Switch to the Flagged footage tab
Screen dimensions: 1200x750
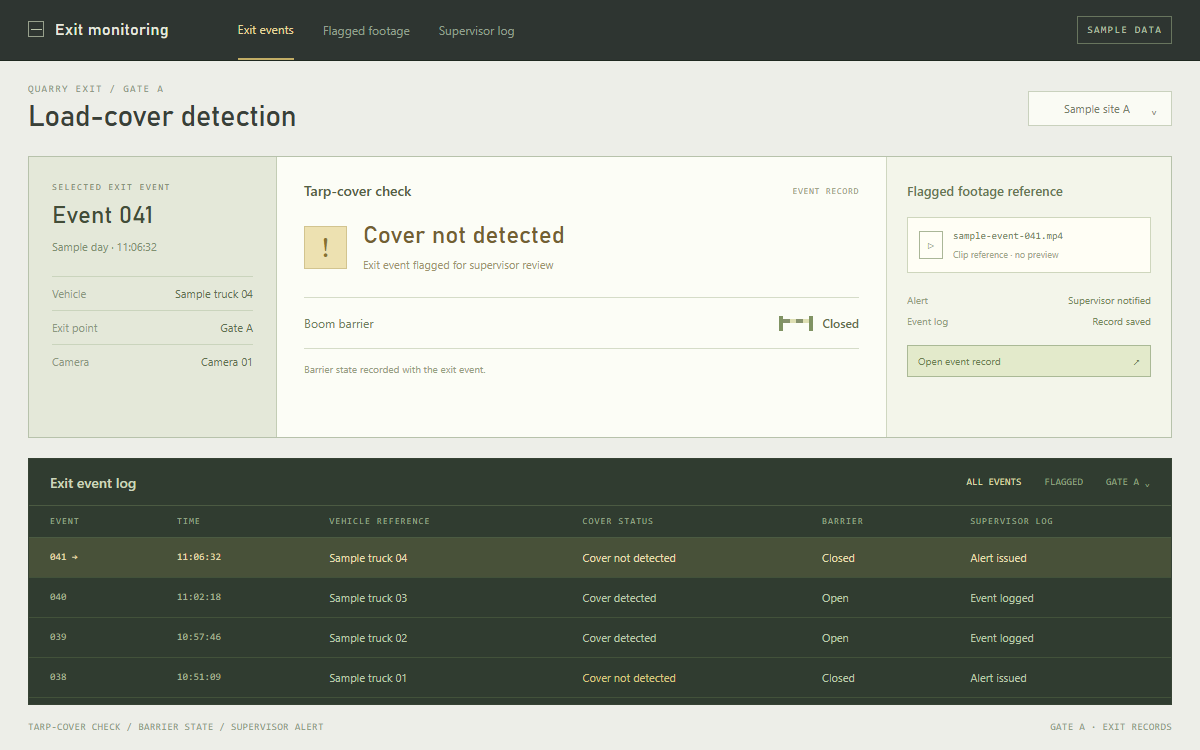(366, 31)
